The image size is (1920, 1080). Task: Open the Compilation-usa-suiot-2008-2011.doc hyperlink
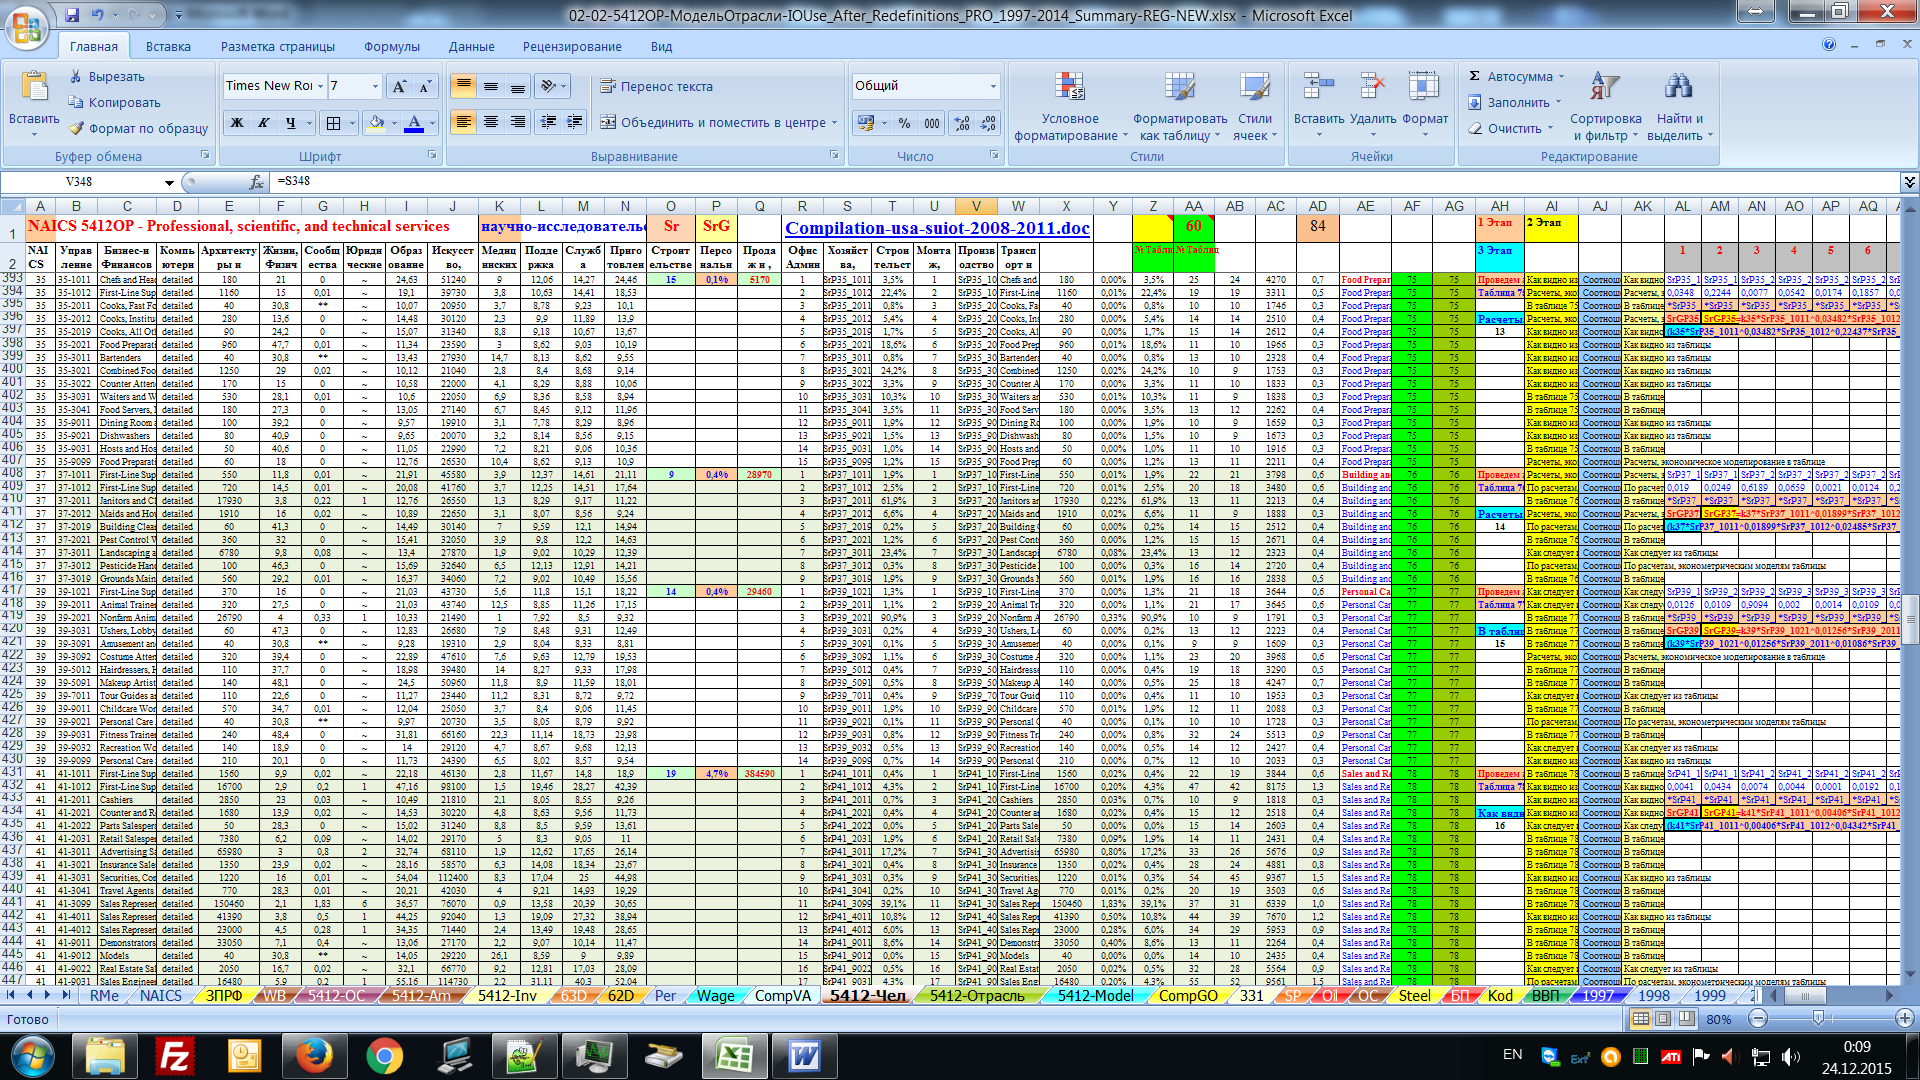[x=937, y=228]
